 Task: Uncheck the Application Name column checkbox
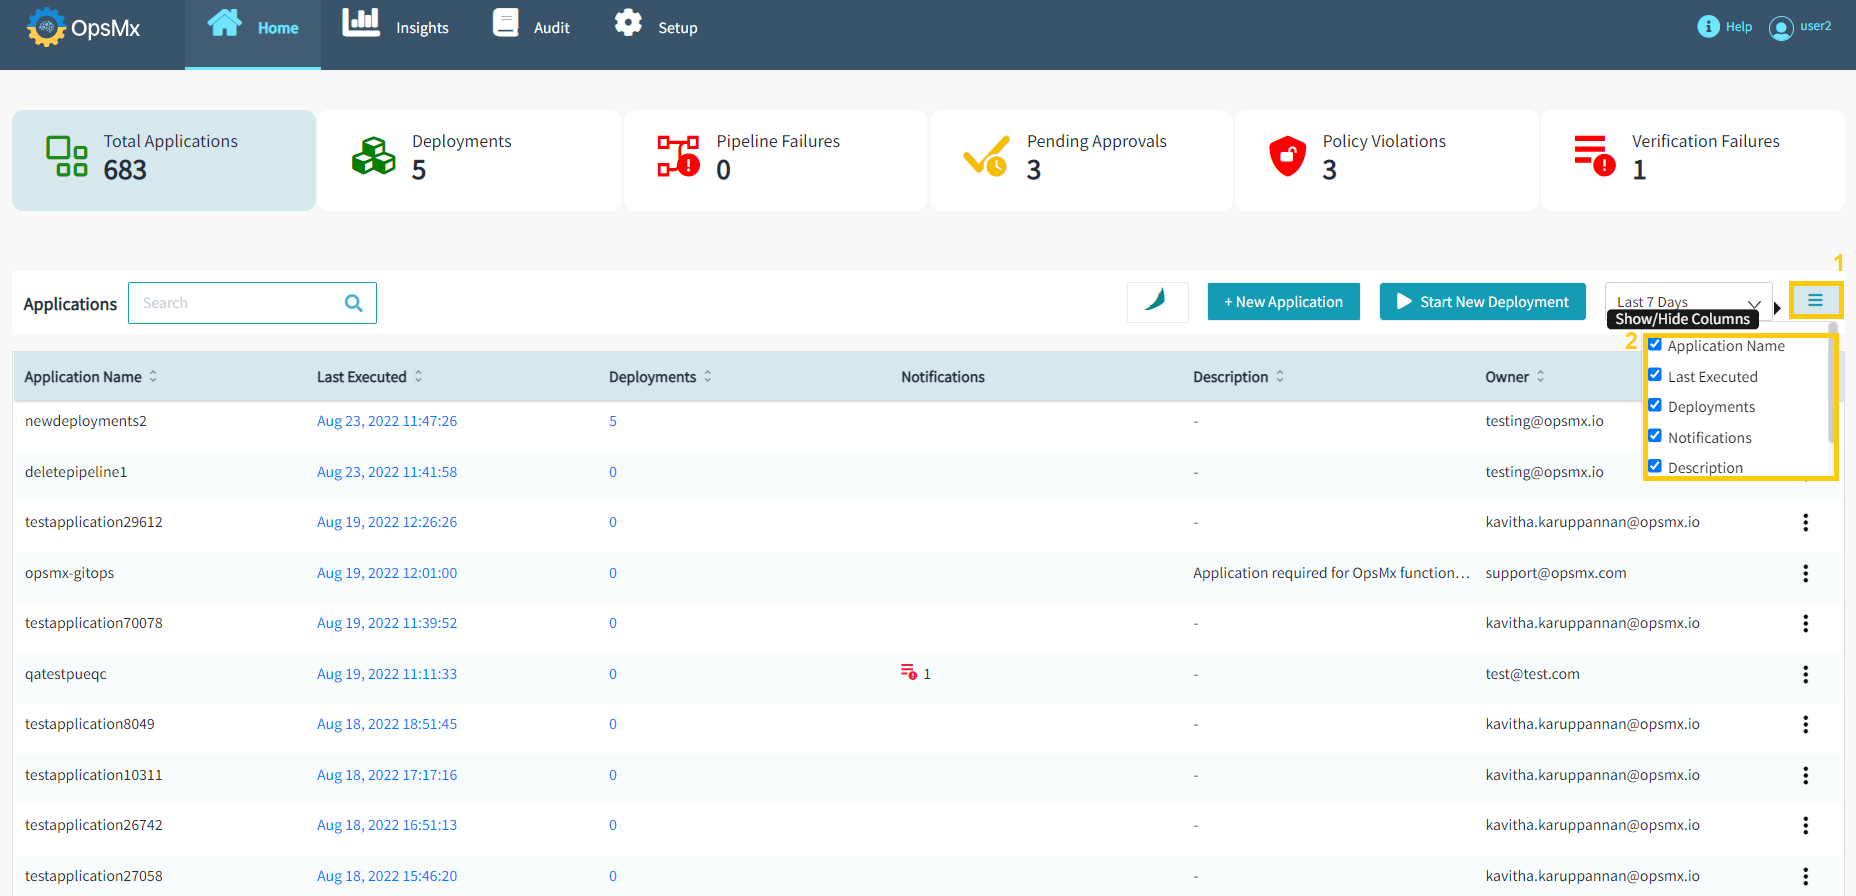pyautogui.click(x=1655, y=345)
